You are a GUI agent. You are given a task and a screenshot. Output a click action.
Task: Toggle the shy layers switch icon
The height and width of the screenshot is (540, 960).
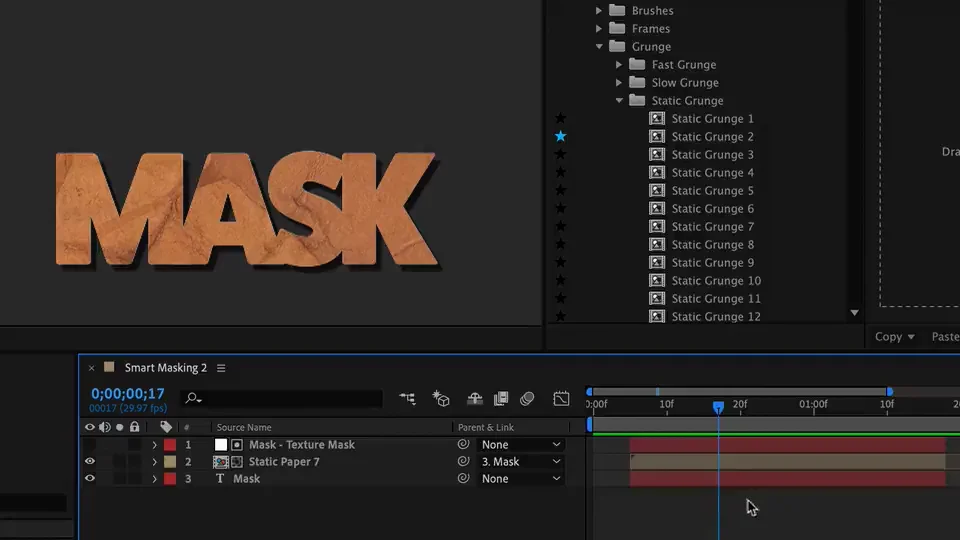[x=475, y=399]
